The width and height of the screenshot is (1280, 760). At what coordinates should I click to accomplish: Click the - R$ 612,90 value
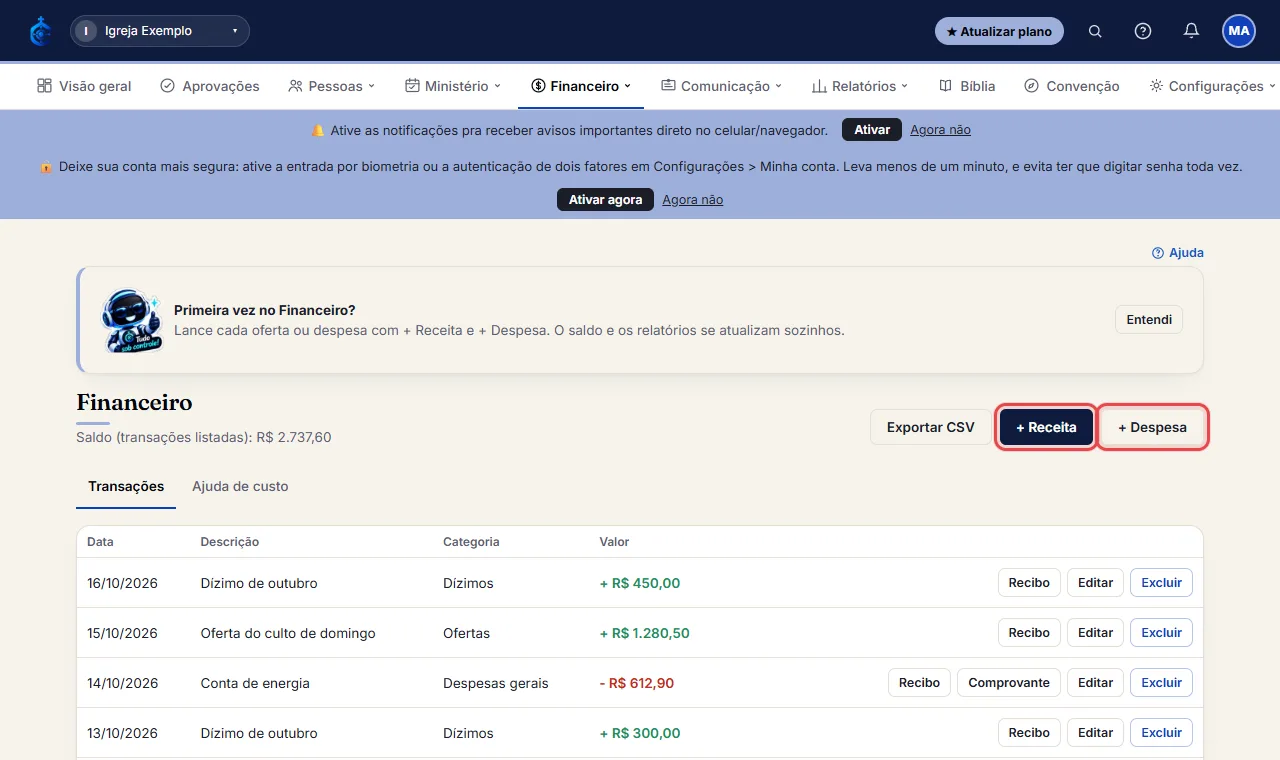coord(637,683)
